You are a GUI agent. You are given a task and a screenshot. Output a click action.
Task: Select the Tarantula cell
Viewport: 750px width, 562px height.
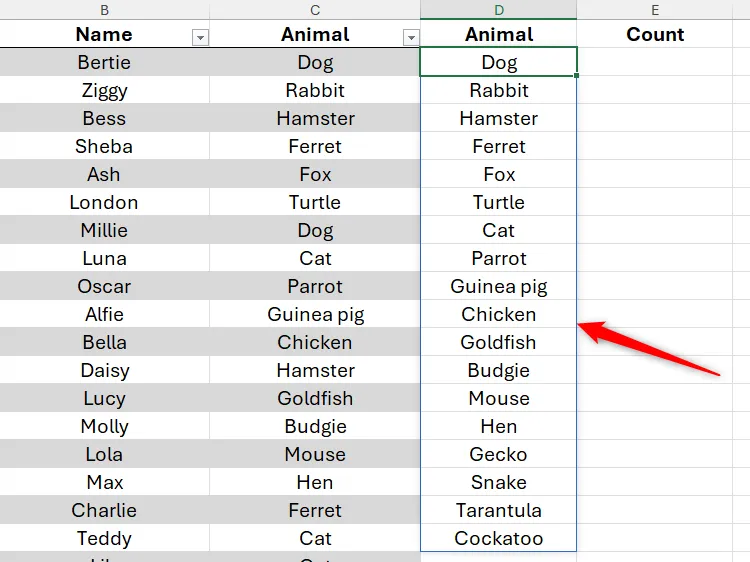(499, 510)
